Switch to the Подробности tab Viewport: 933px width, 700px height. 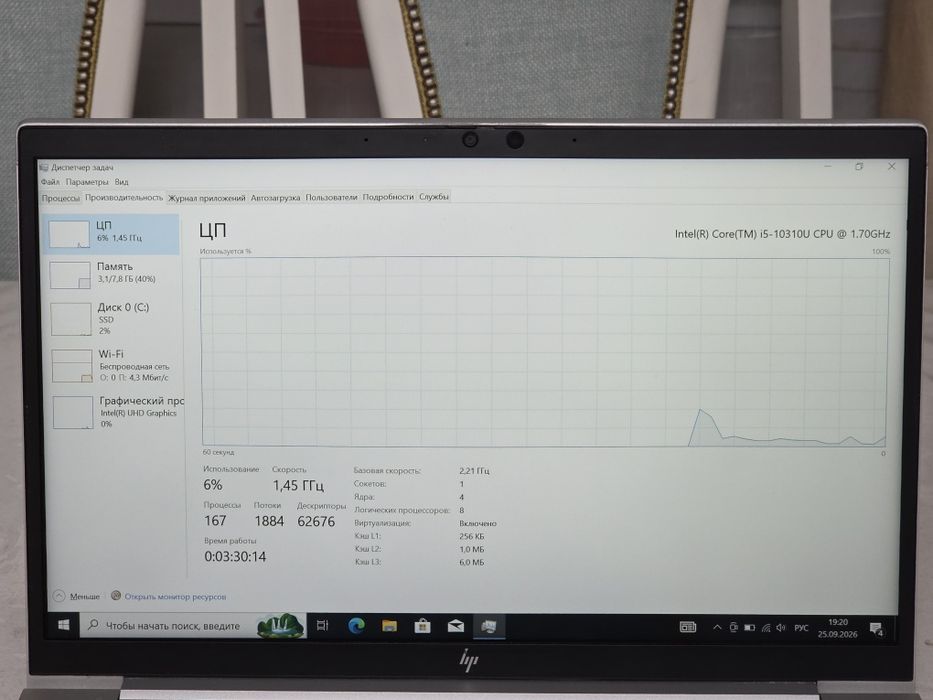point(388,196)
